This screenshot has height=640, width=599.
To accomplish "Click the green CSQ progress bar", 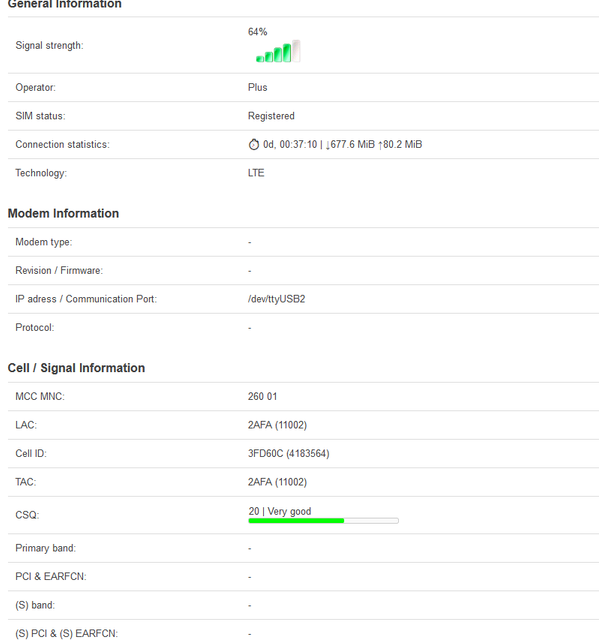I will coord(323,520).
